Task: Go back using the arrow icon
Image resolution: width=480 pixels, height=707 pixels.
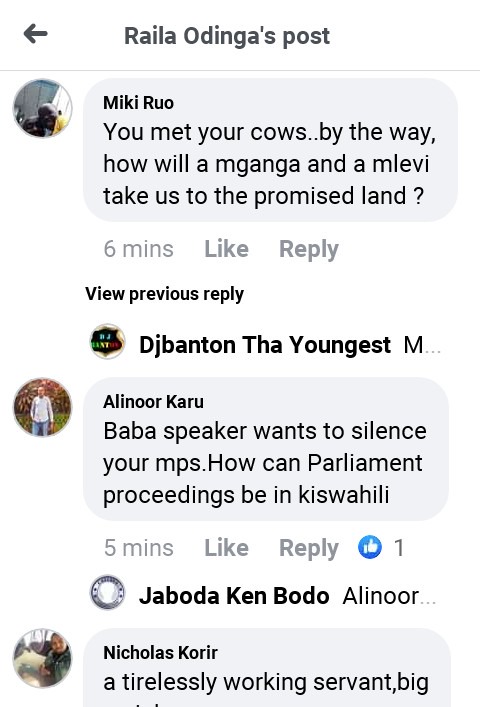Action: point(36,34)
